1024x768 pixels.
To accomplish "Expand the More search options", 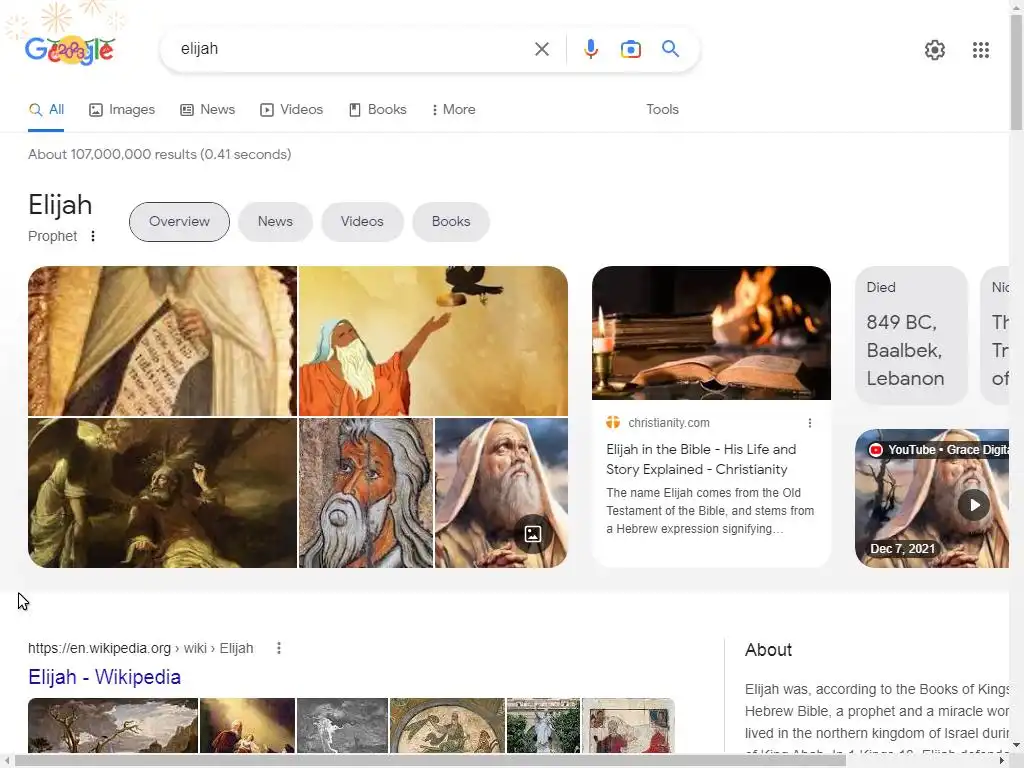I will pyautogui.click(x=454, y=110).
